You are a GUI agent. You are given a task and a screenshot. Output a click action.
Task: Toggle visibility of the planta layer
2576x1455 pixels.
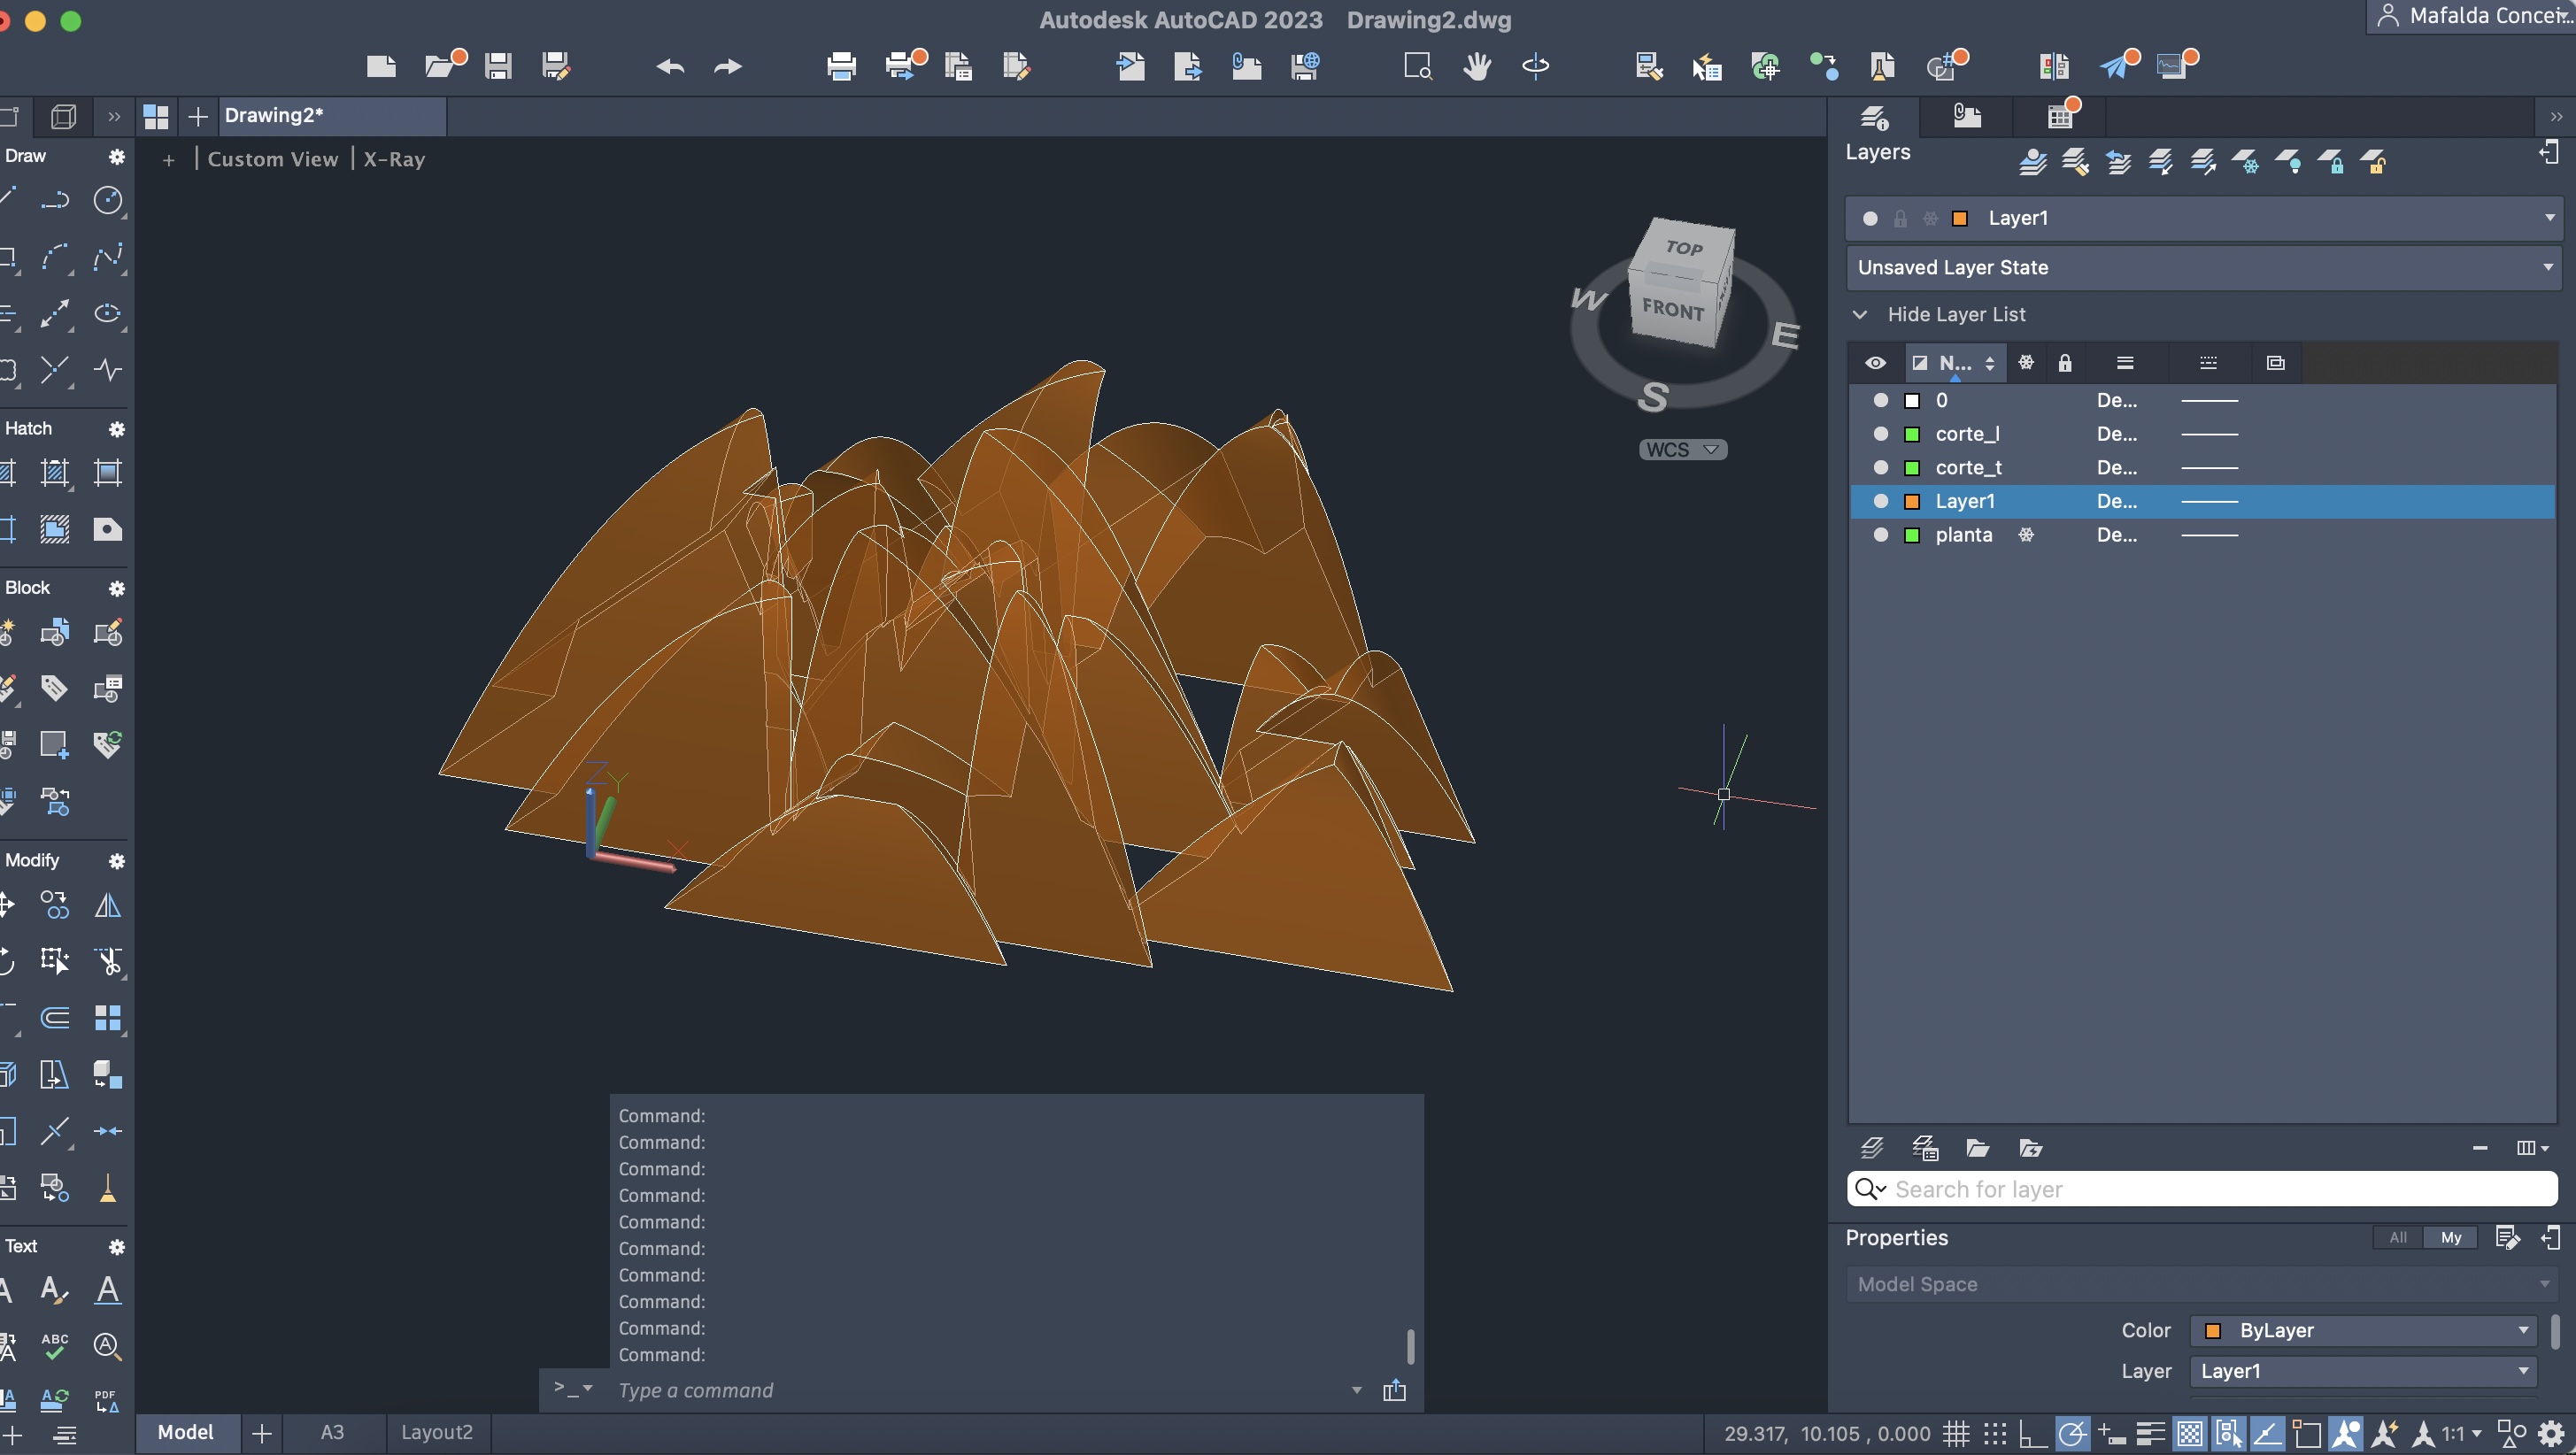click(x=1880, y=535)
